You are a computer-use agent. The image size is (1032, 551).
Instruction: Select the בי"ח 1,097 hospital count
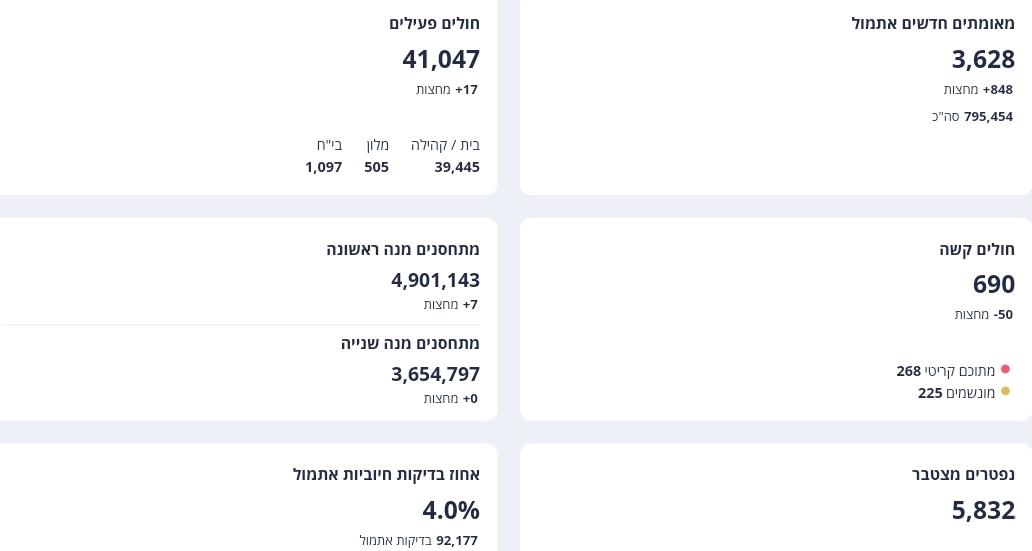[324, 156]
